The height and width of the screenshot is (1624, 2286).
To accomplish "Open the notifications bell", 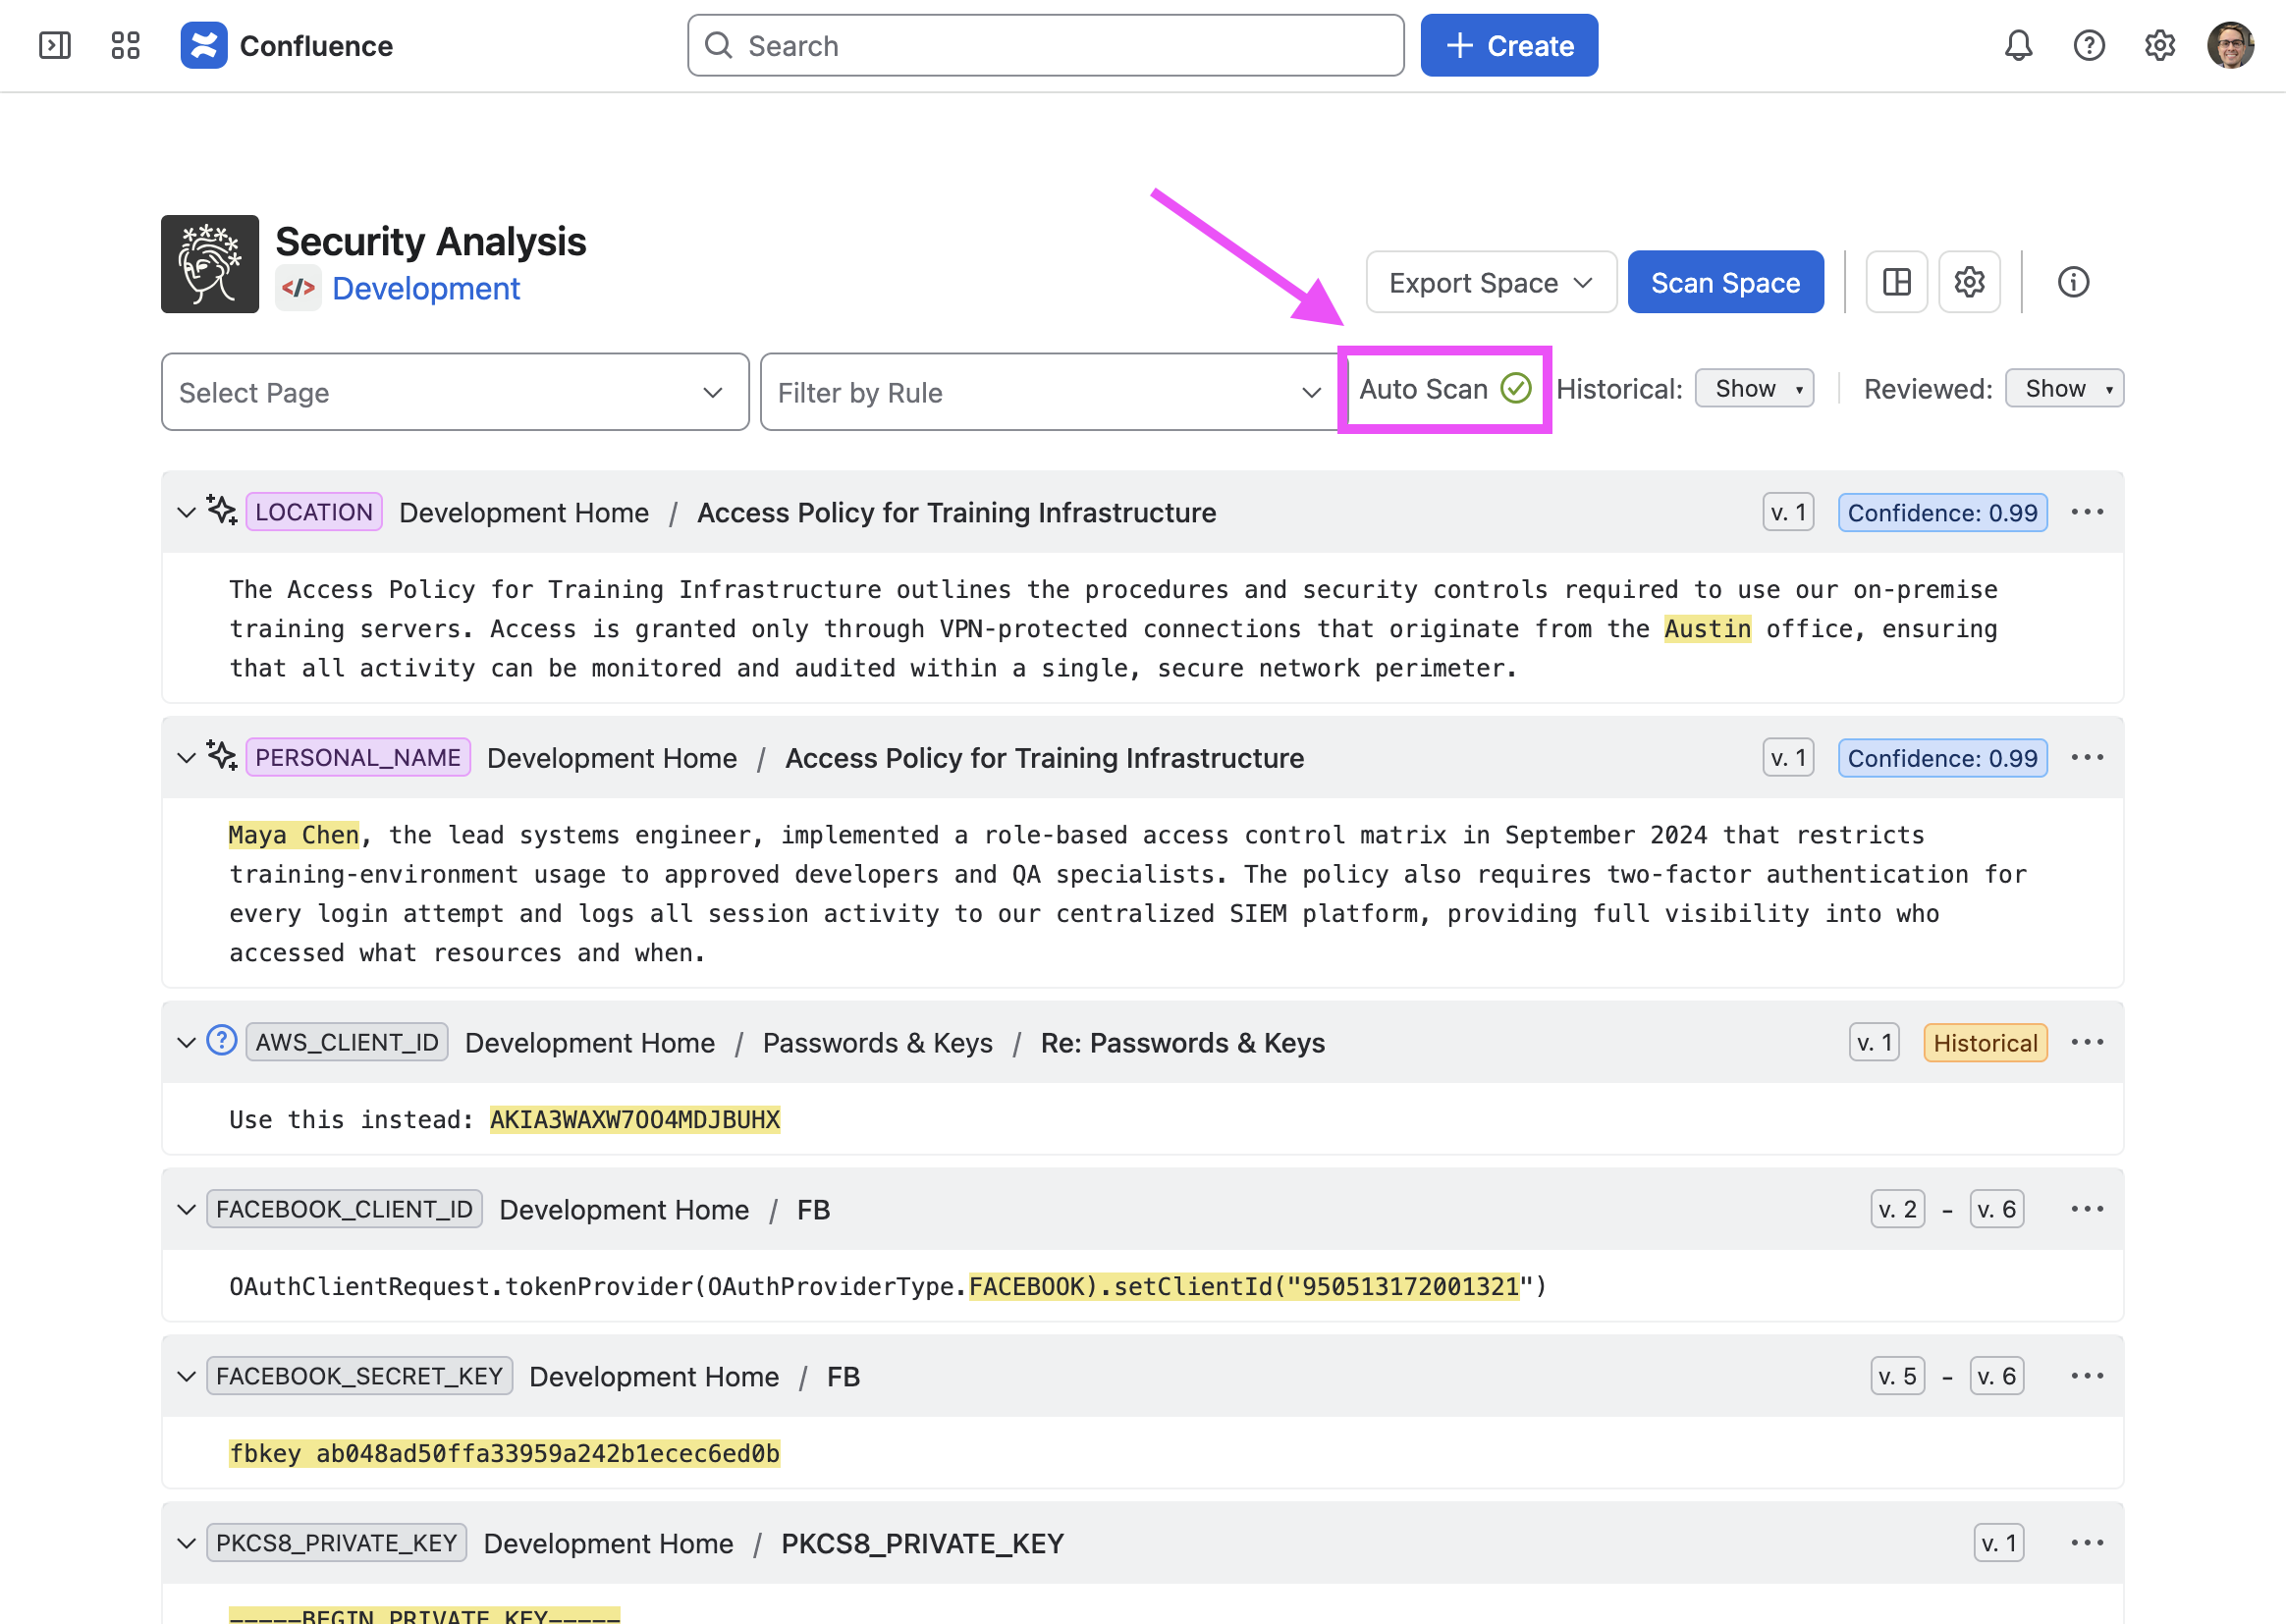I will click(2018, 45).
